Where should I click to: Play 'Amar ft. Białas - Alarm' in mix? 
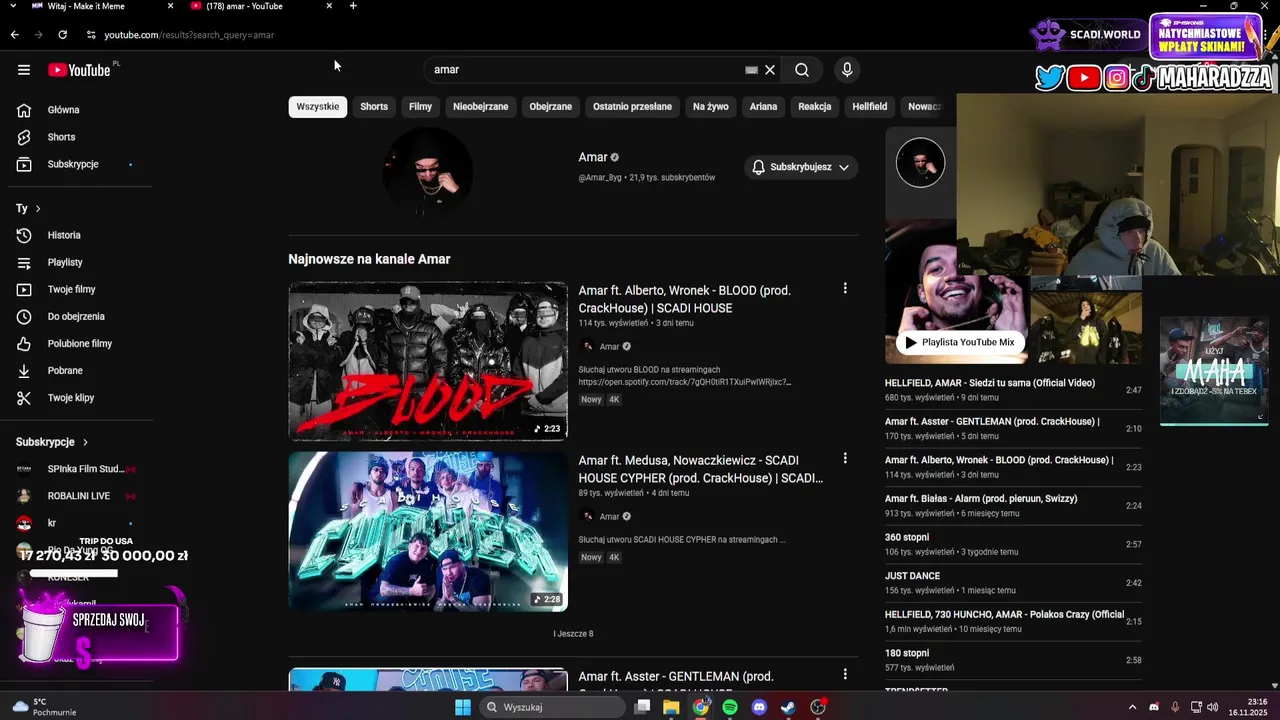(x=1013, y=505)
